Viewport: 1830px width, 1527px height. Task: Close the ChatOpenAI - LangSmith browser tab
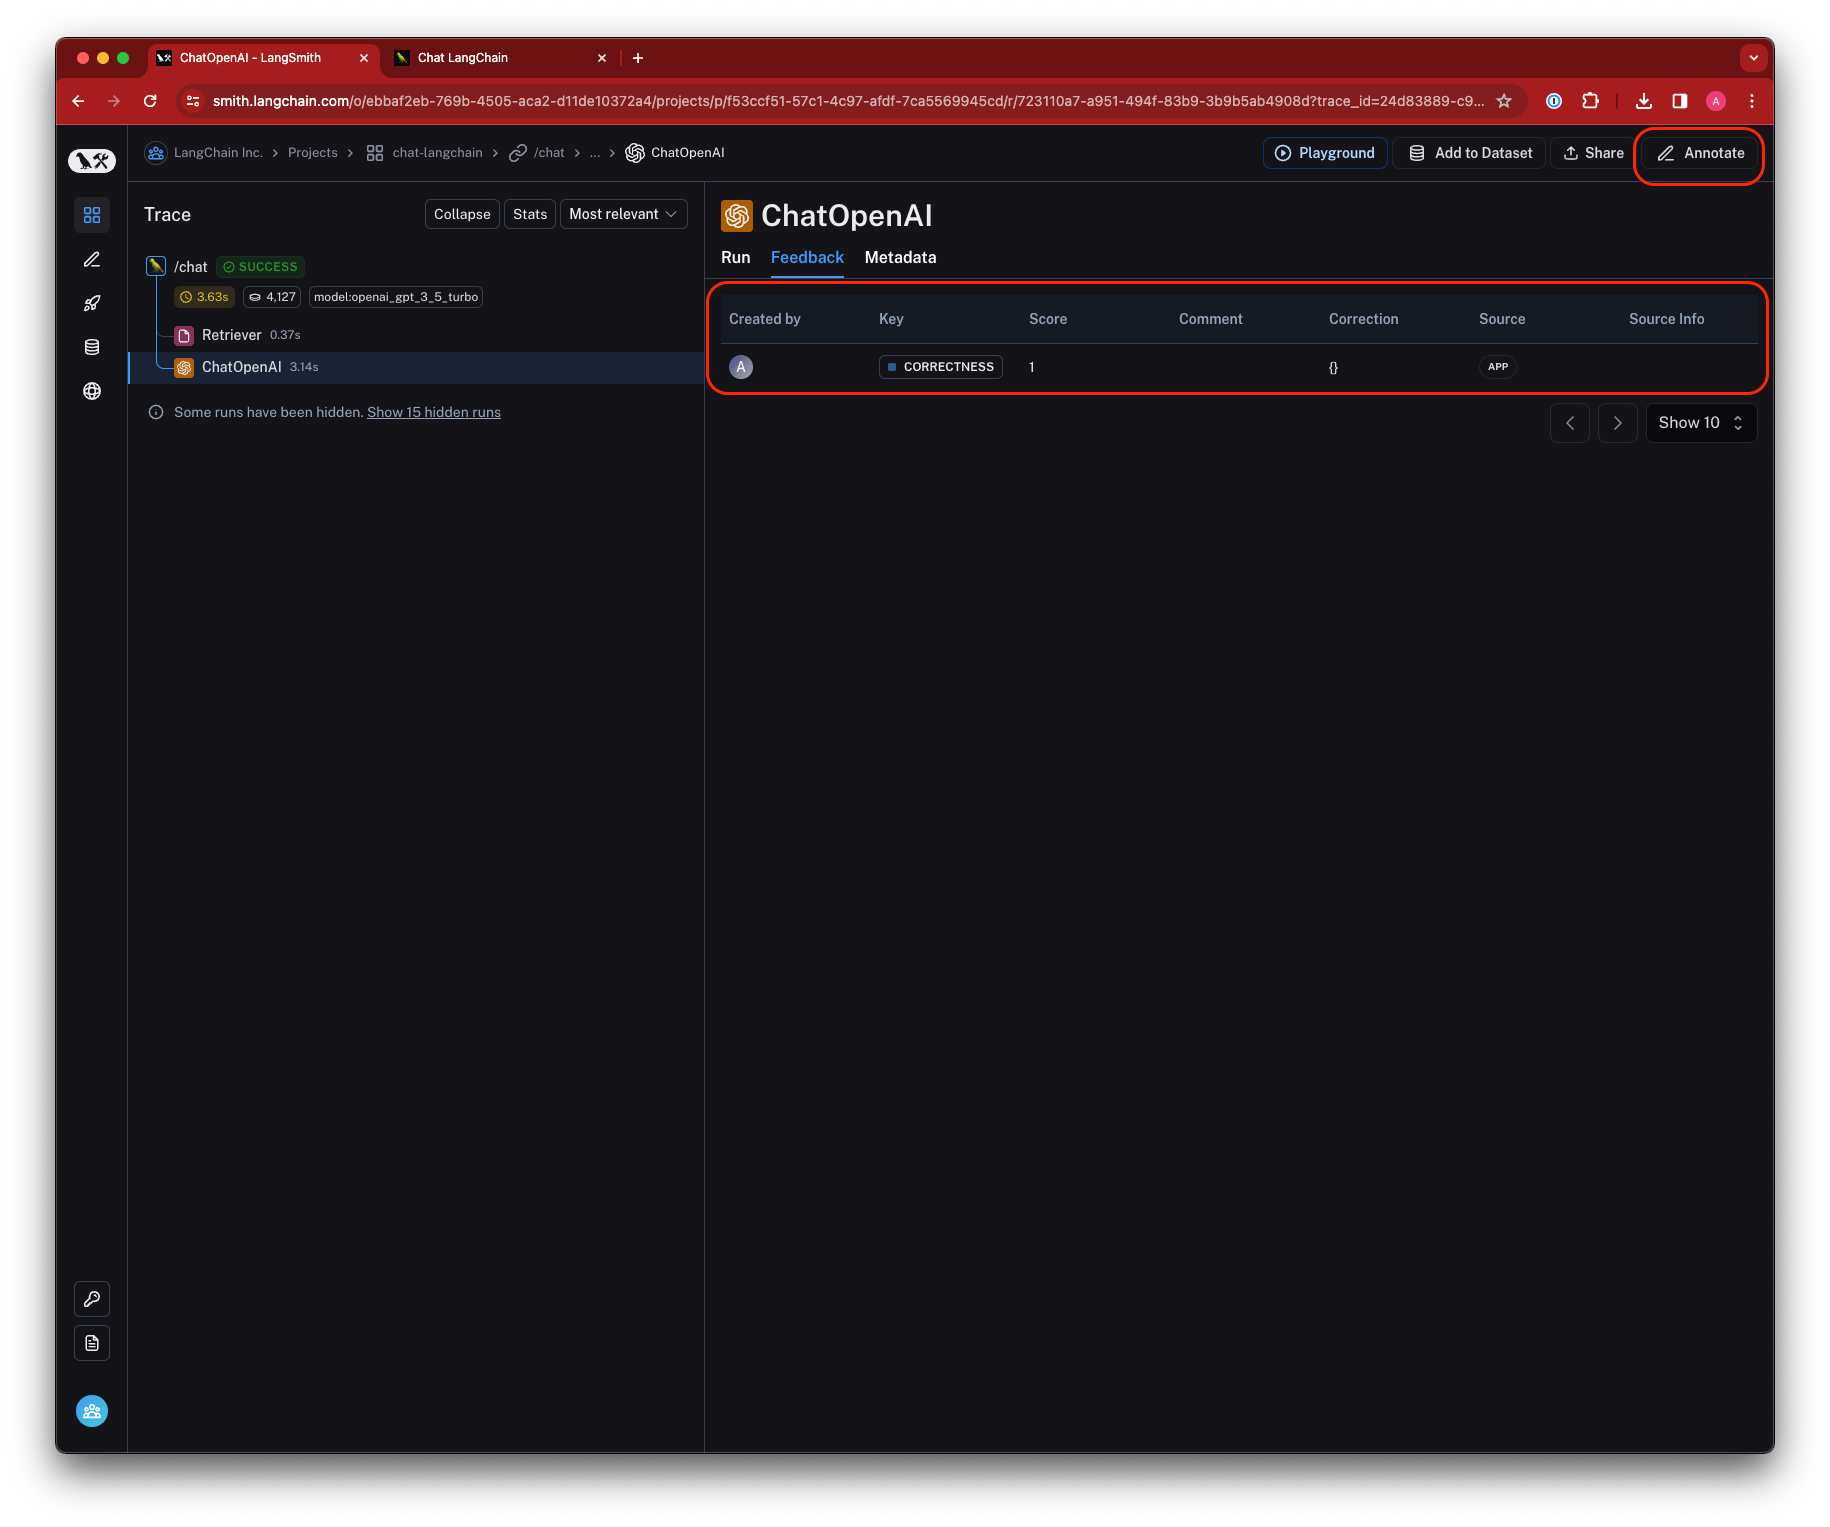364,58
